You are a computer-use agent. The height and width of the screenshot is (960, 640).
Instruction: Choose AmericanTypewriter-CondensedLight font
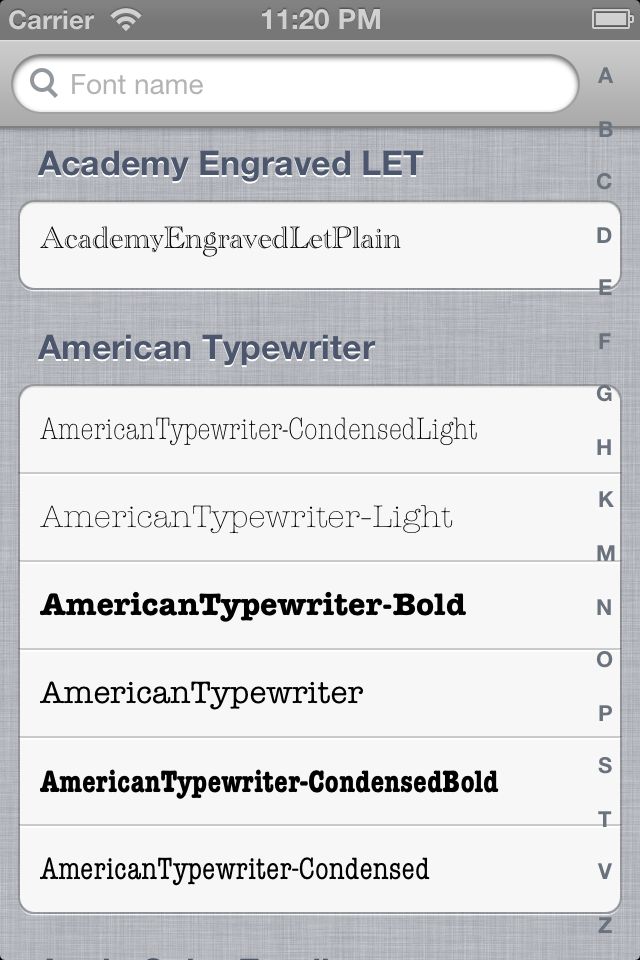coord(320,429)
